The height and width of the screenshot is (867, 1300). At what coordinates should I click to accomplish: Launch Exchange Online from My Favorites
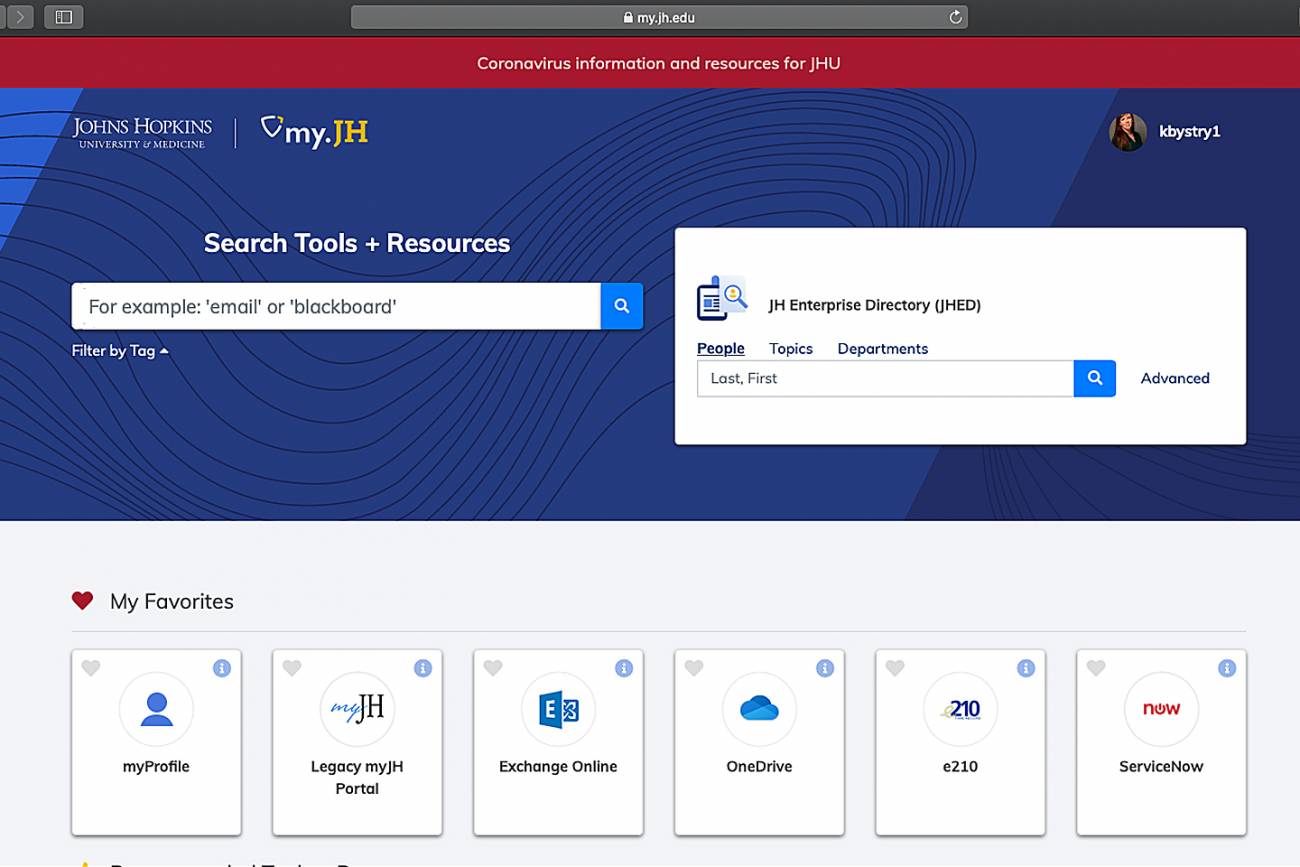tap(558, 709)
